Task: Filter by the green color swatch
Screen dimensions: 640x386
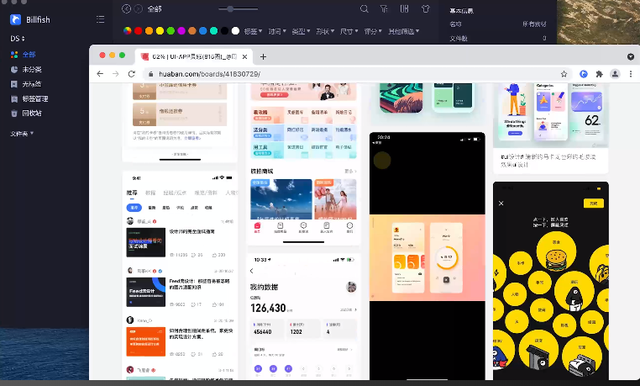Action: [x=171, y=31]
